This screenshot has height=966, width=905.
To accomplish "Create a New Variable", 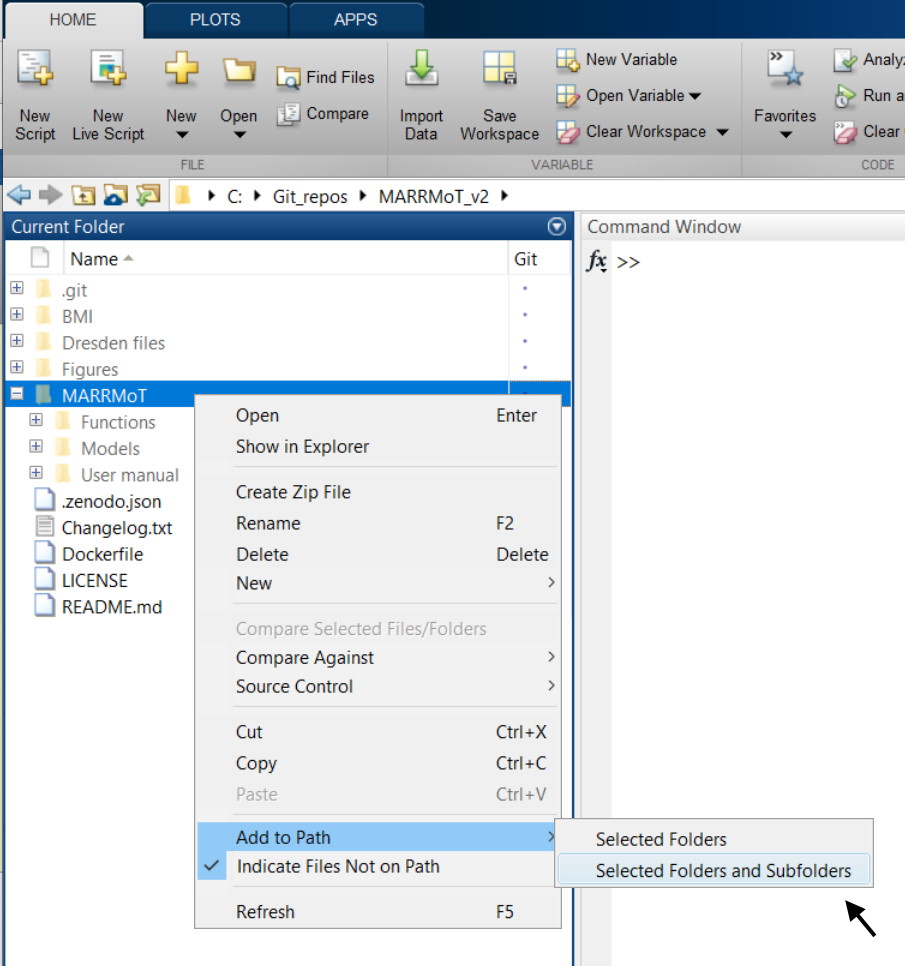I will (x=617, y=60).
